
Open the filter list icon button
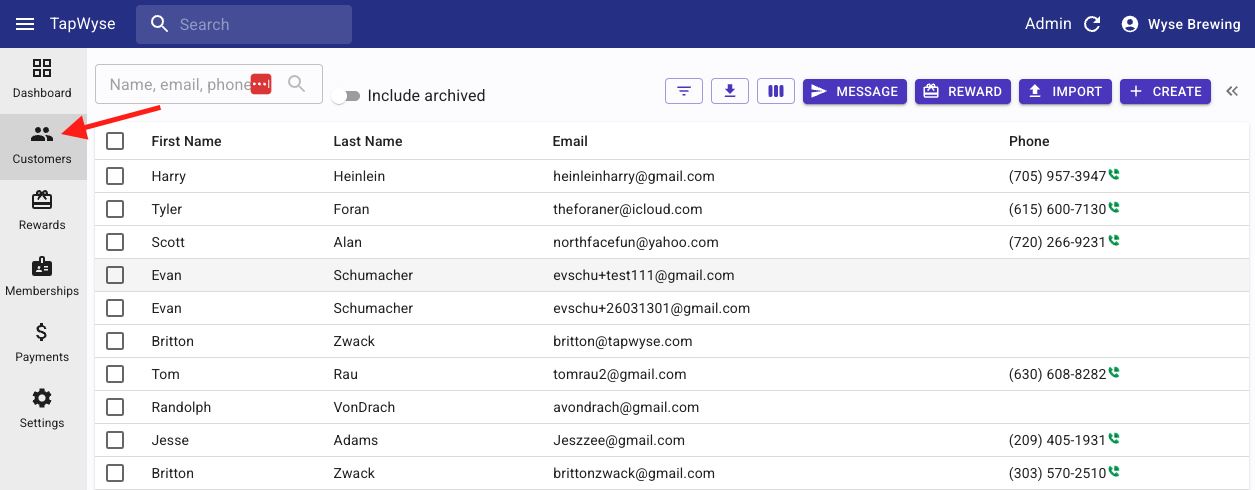pos(684,91)
